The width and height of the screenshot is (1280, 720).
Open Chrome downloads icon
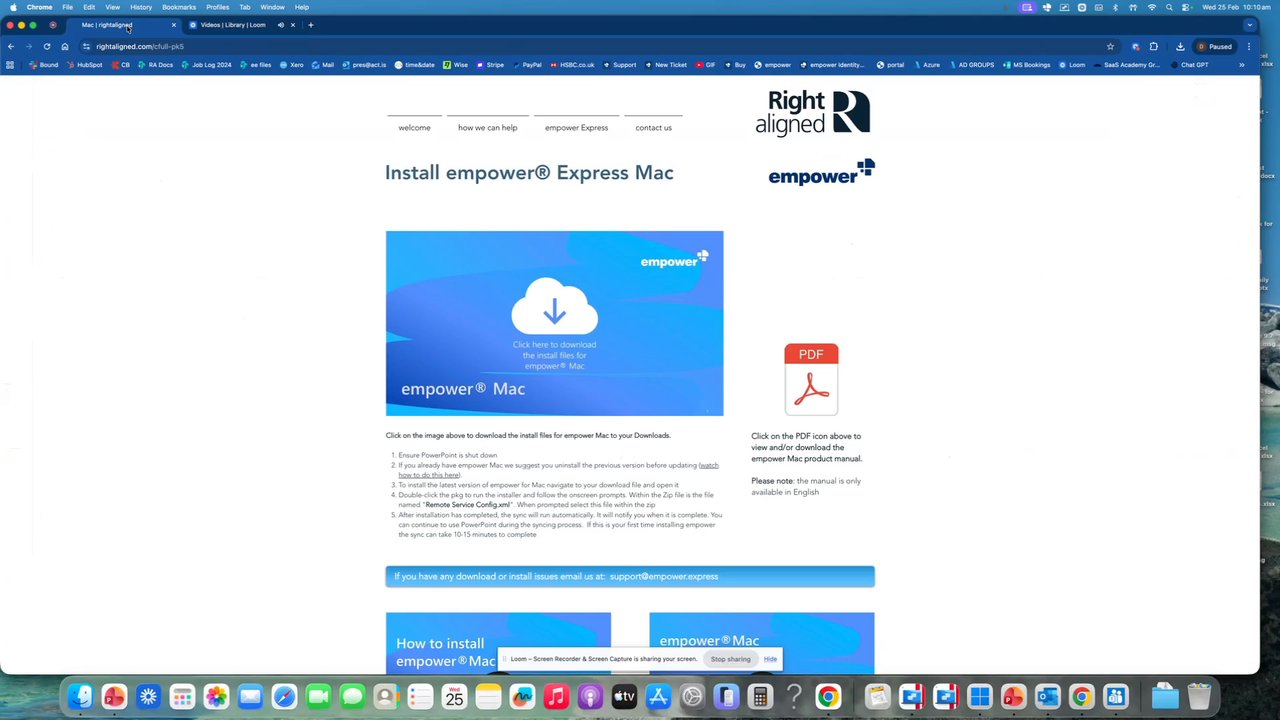(1180, 46)
